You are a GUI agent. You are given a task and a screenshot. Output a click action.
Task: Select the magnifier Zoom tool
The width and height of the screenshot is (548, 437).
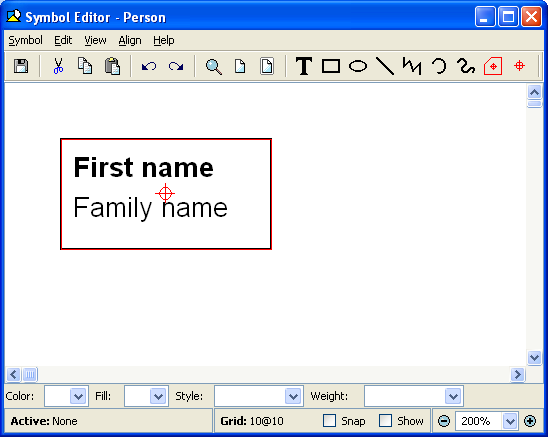(213, 67)
